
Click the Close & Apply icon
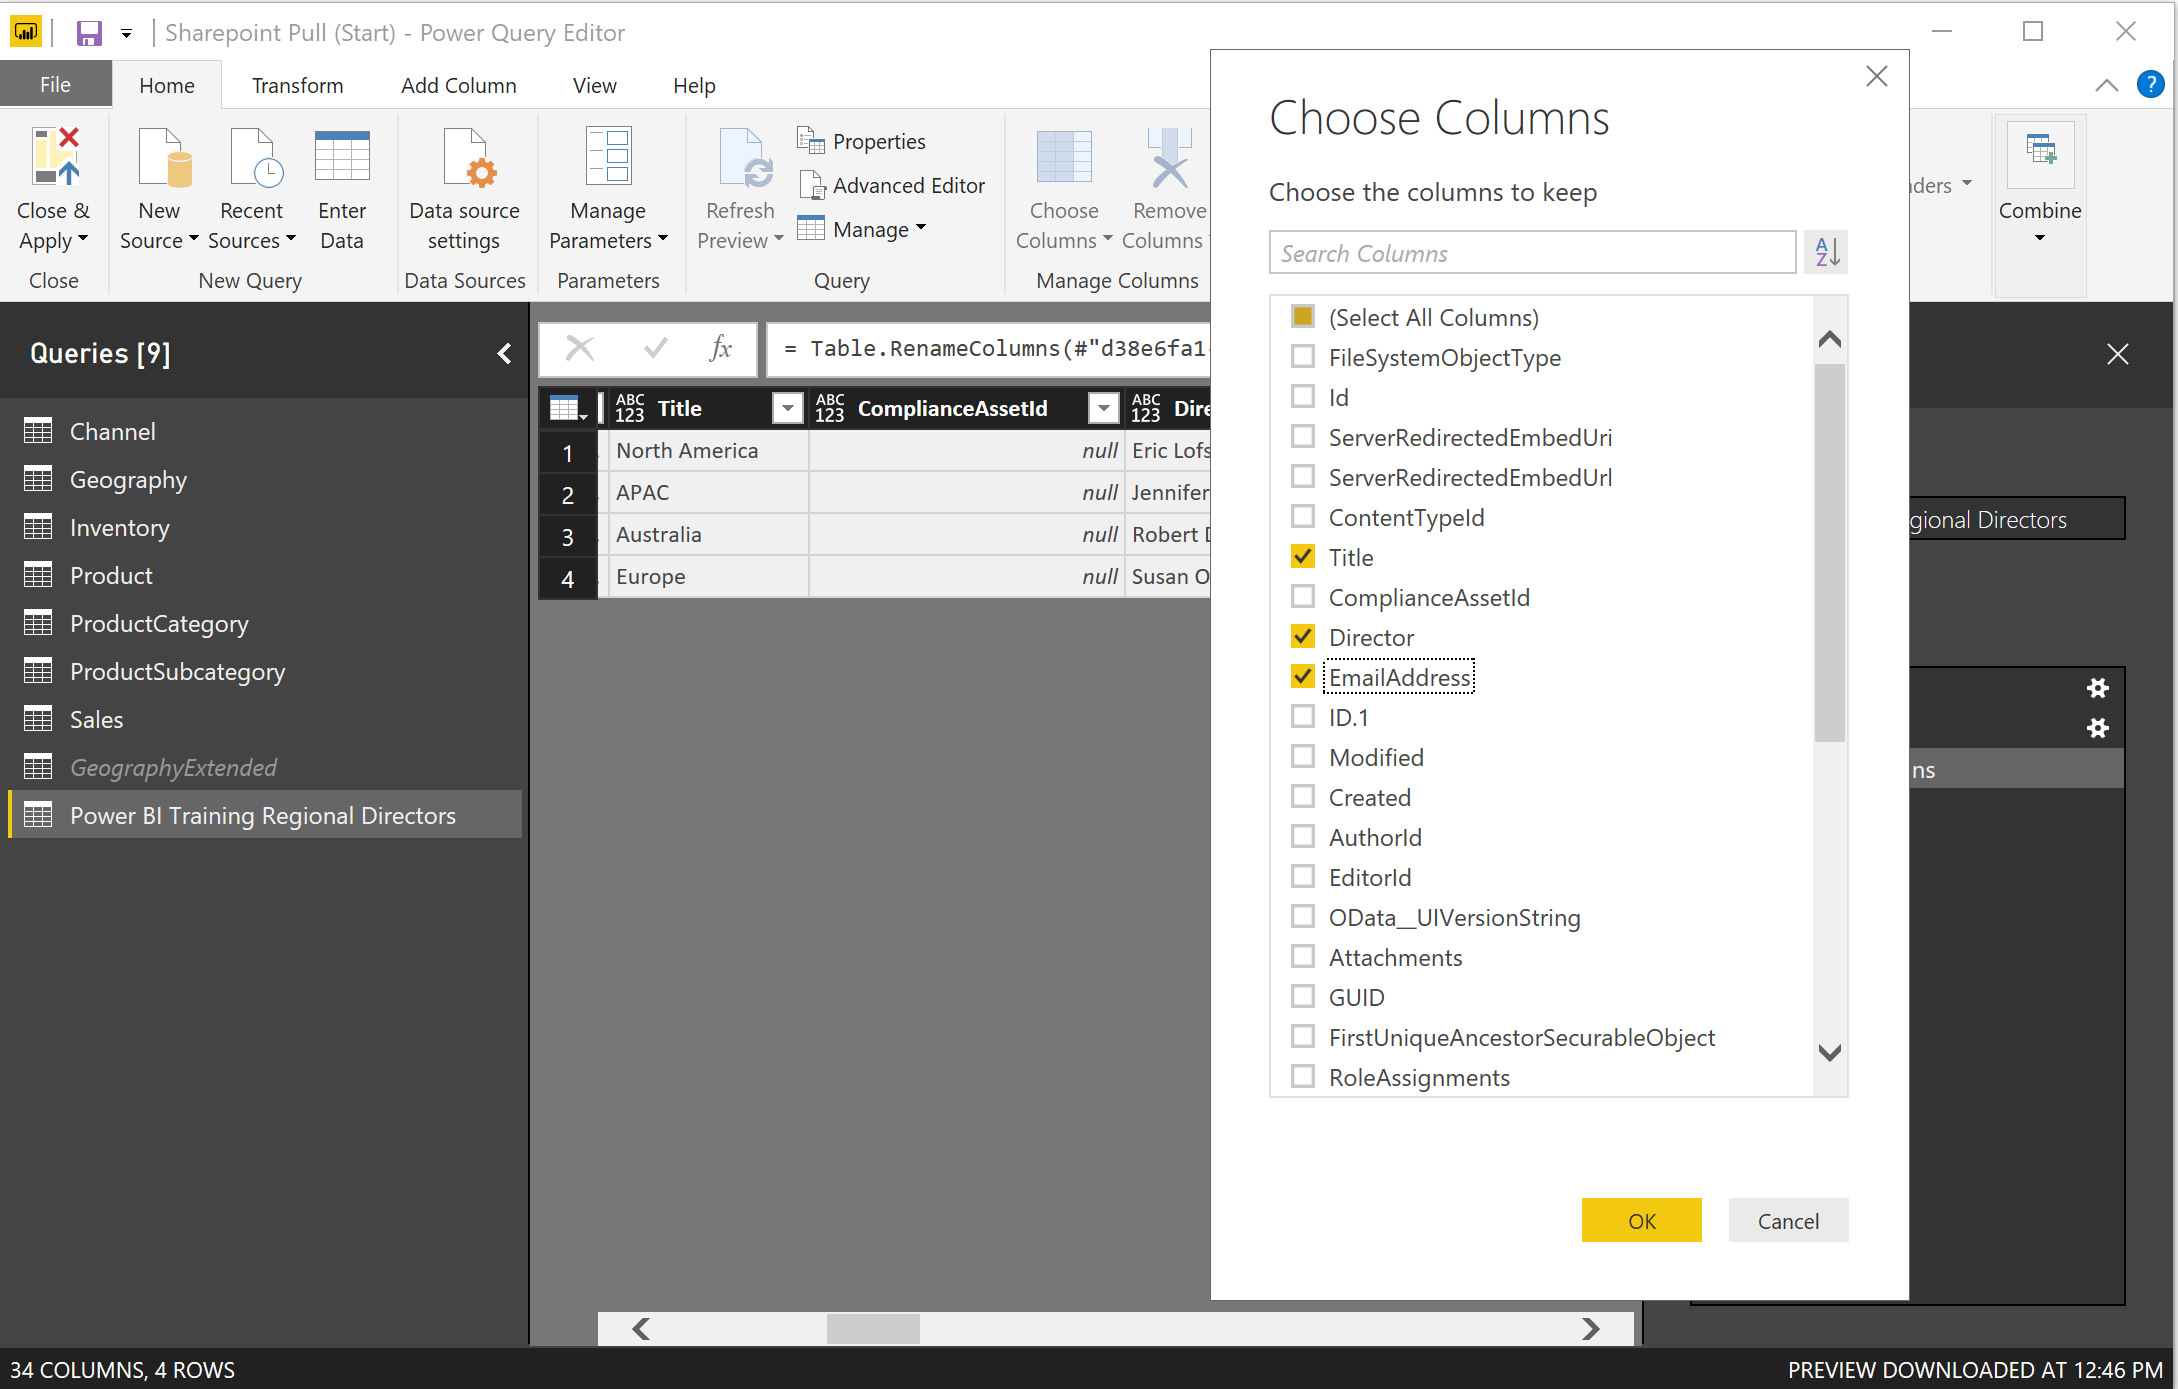[x=56, y=157]
